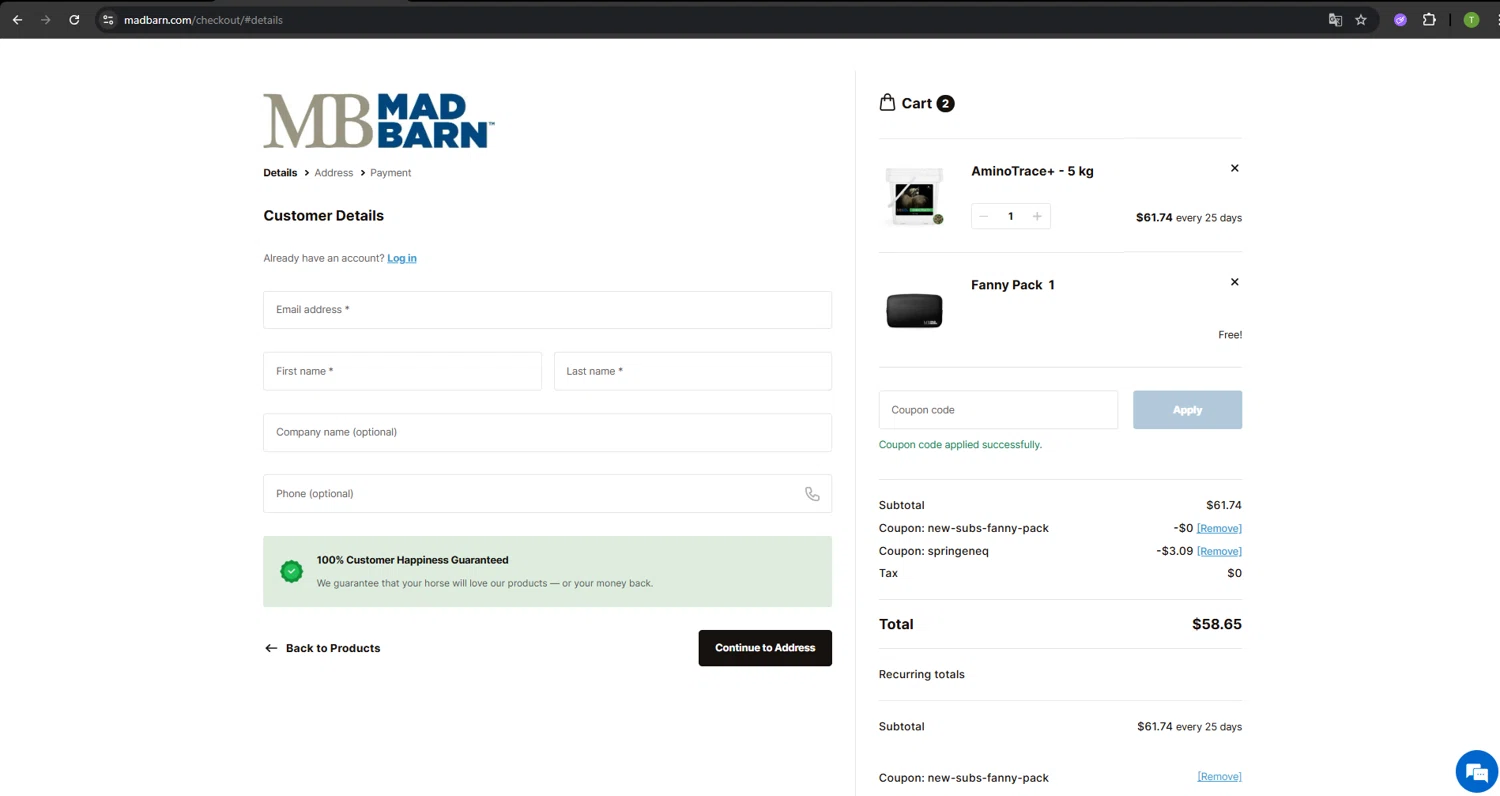This screenshot has height=796, width=1500.
Task: Click the phone icon in Phone field
Action: 812,494
